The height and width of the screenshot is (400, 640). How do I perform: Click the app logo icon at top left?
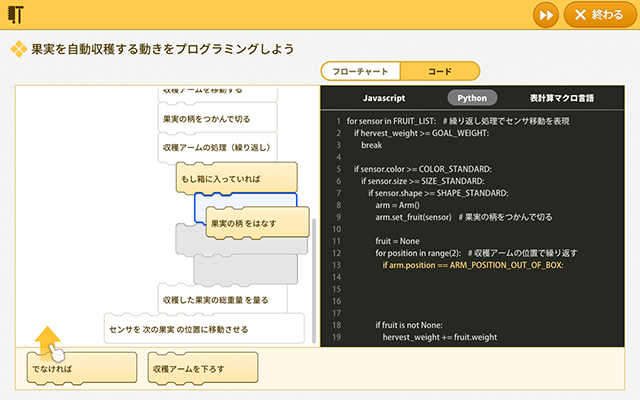(17, 15)
